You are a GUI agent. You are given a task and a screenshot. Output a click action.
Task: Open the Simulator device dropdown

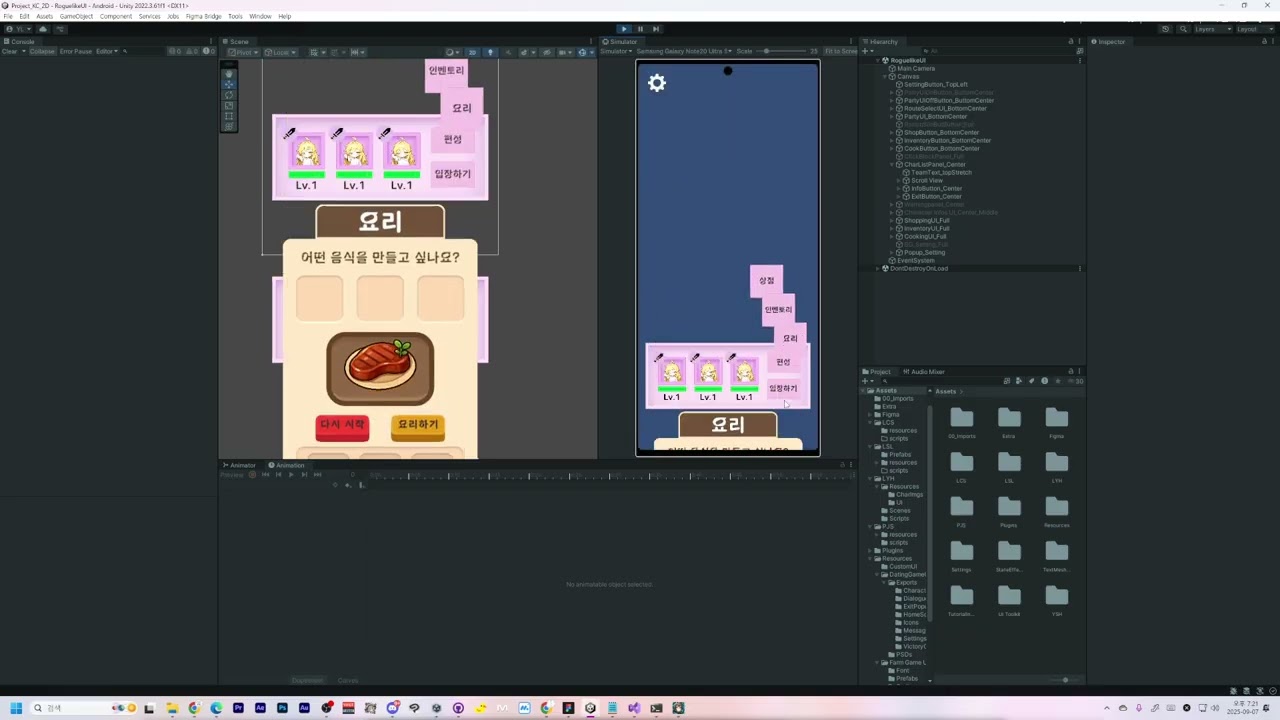(x=685, y=51)
